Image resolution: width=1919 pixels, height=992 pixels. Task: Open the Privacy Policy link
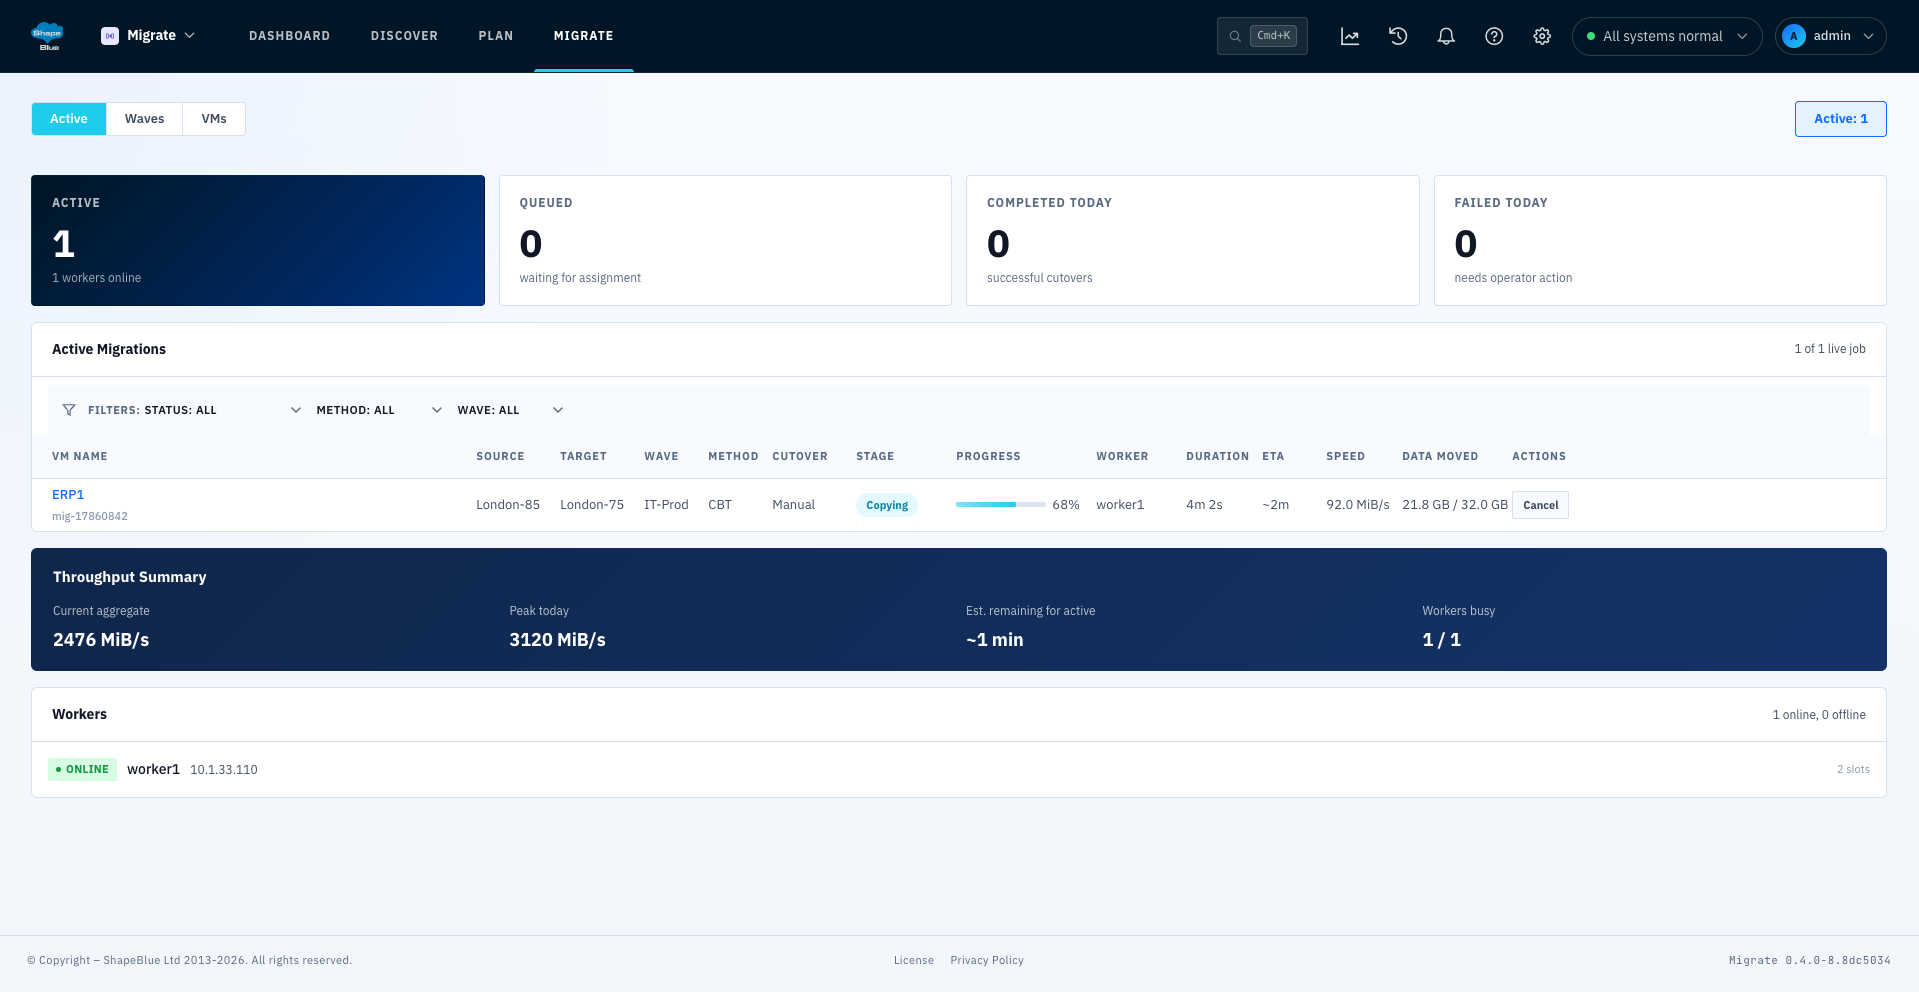point(987,960)
